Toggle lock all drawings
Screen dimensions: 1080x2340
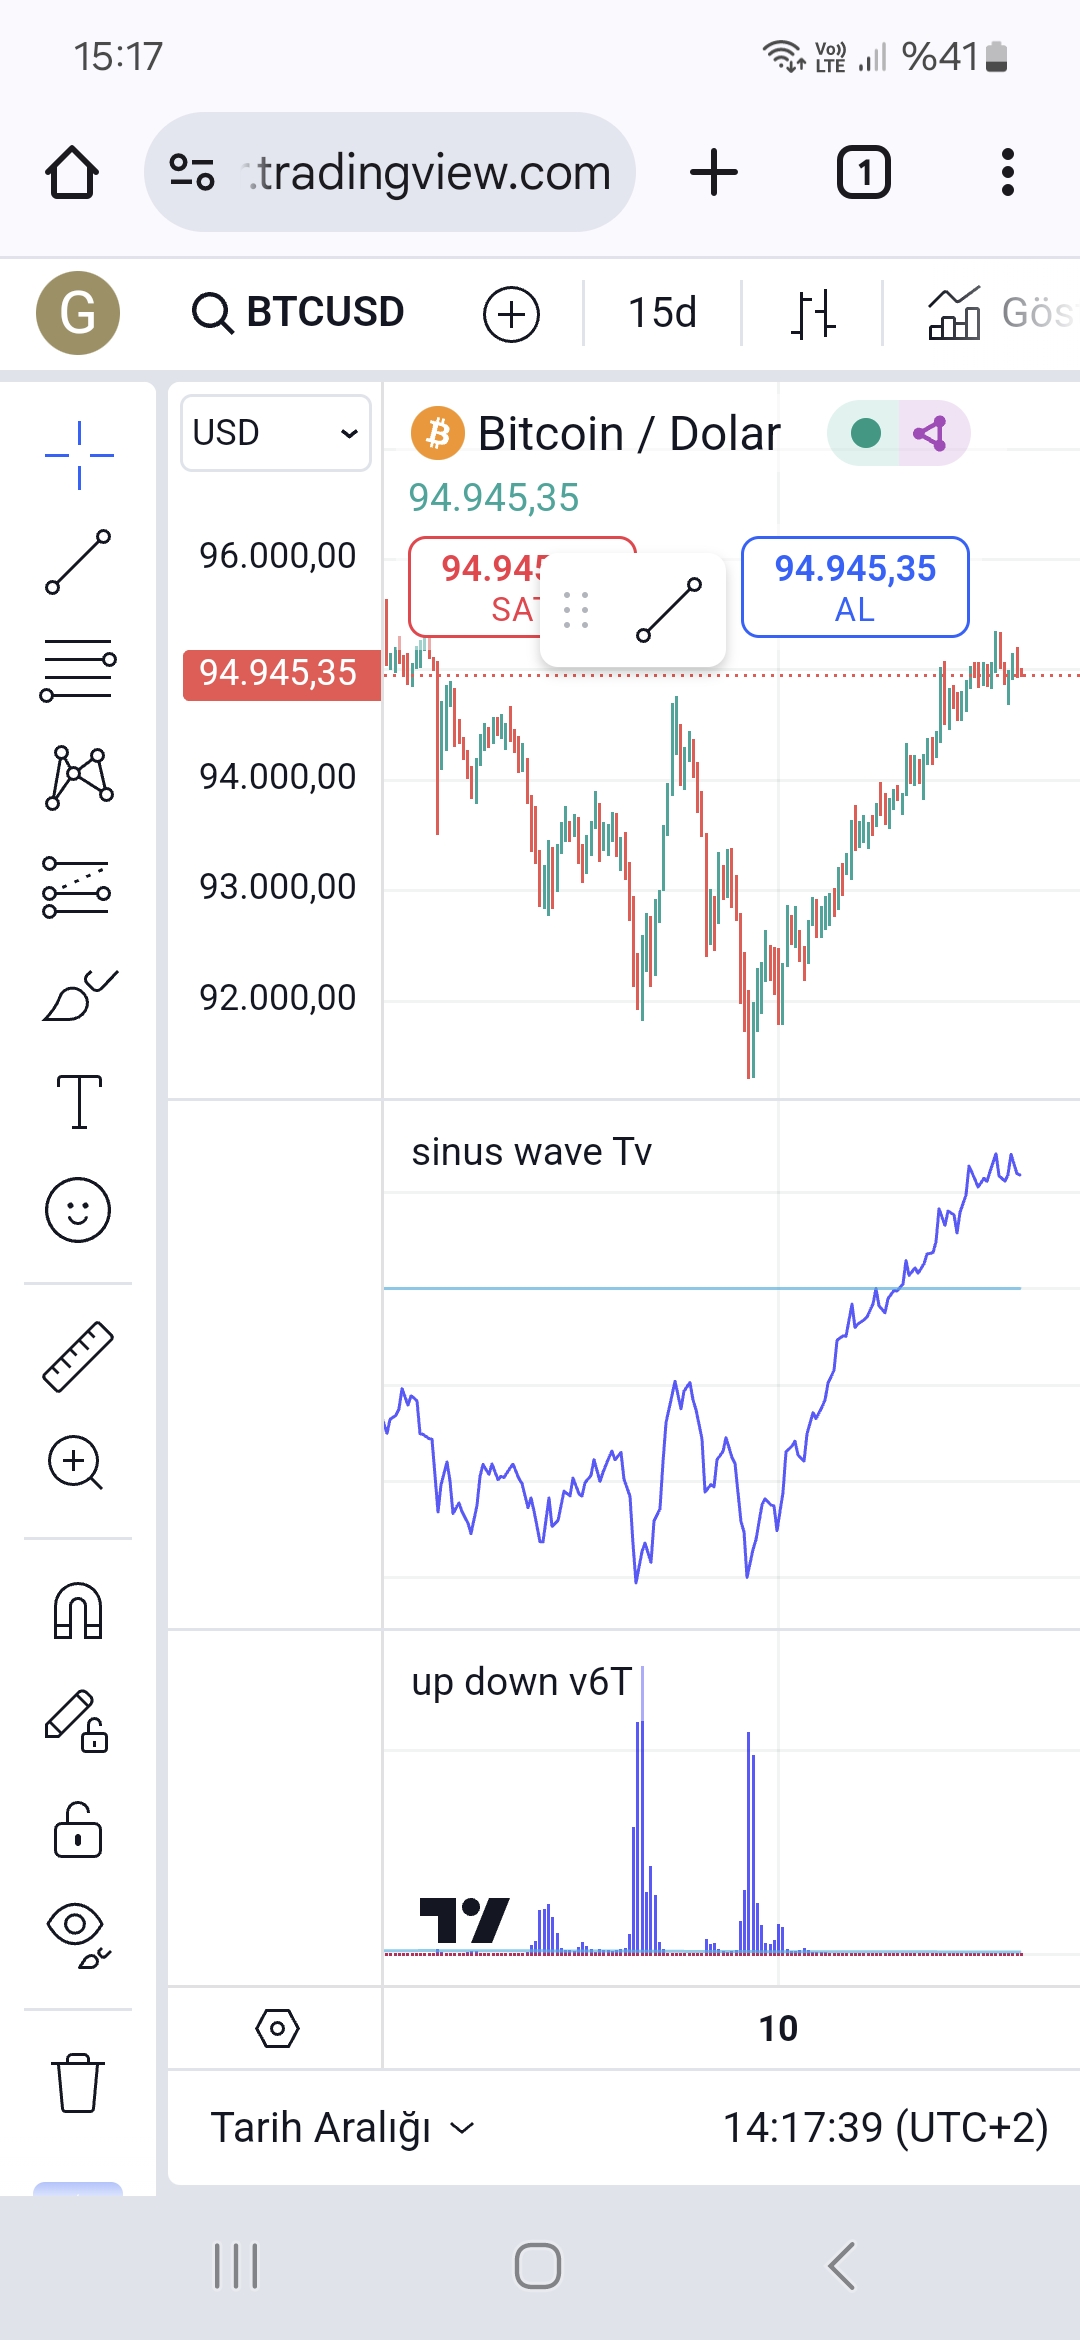point(78,1830)
